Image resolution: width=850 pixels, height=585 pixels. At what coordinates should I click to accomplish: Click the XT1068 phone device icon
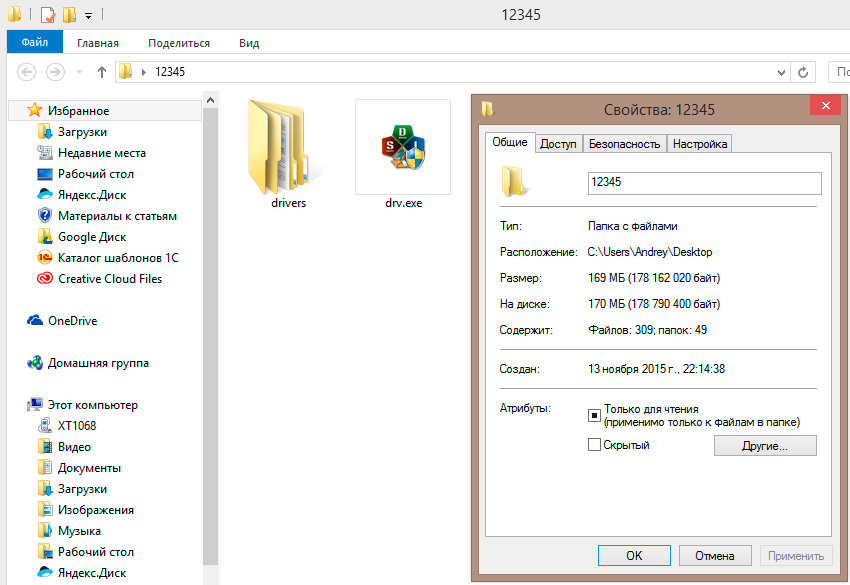(x=44, y=426)
